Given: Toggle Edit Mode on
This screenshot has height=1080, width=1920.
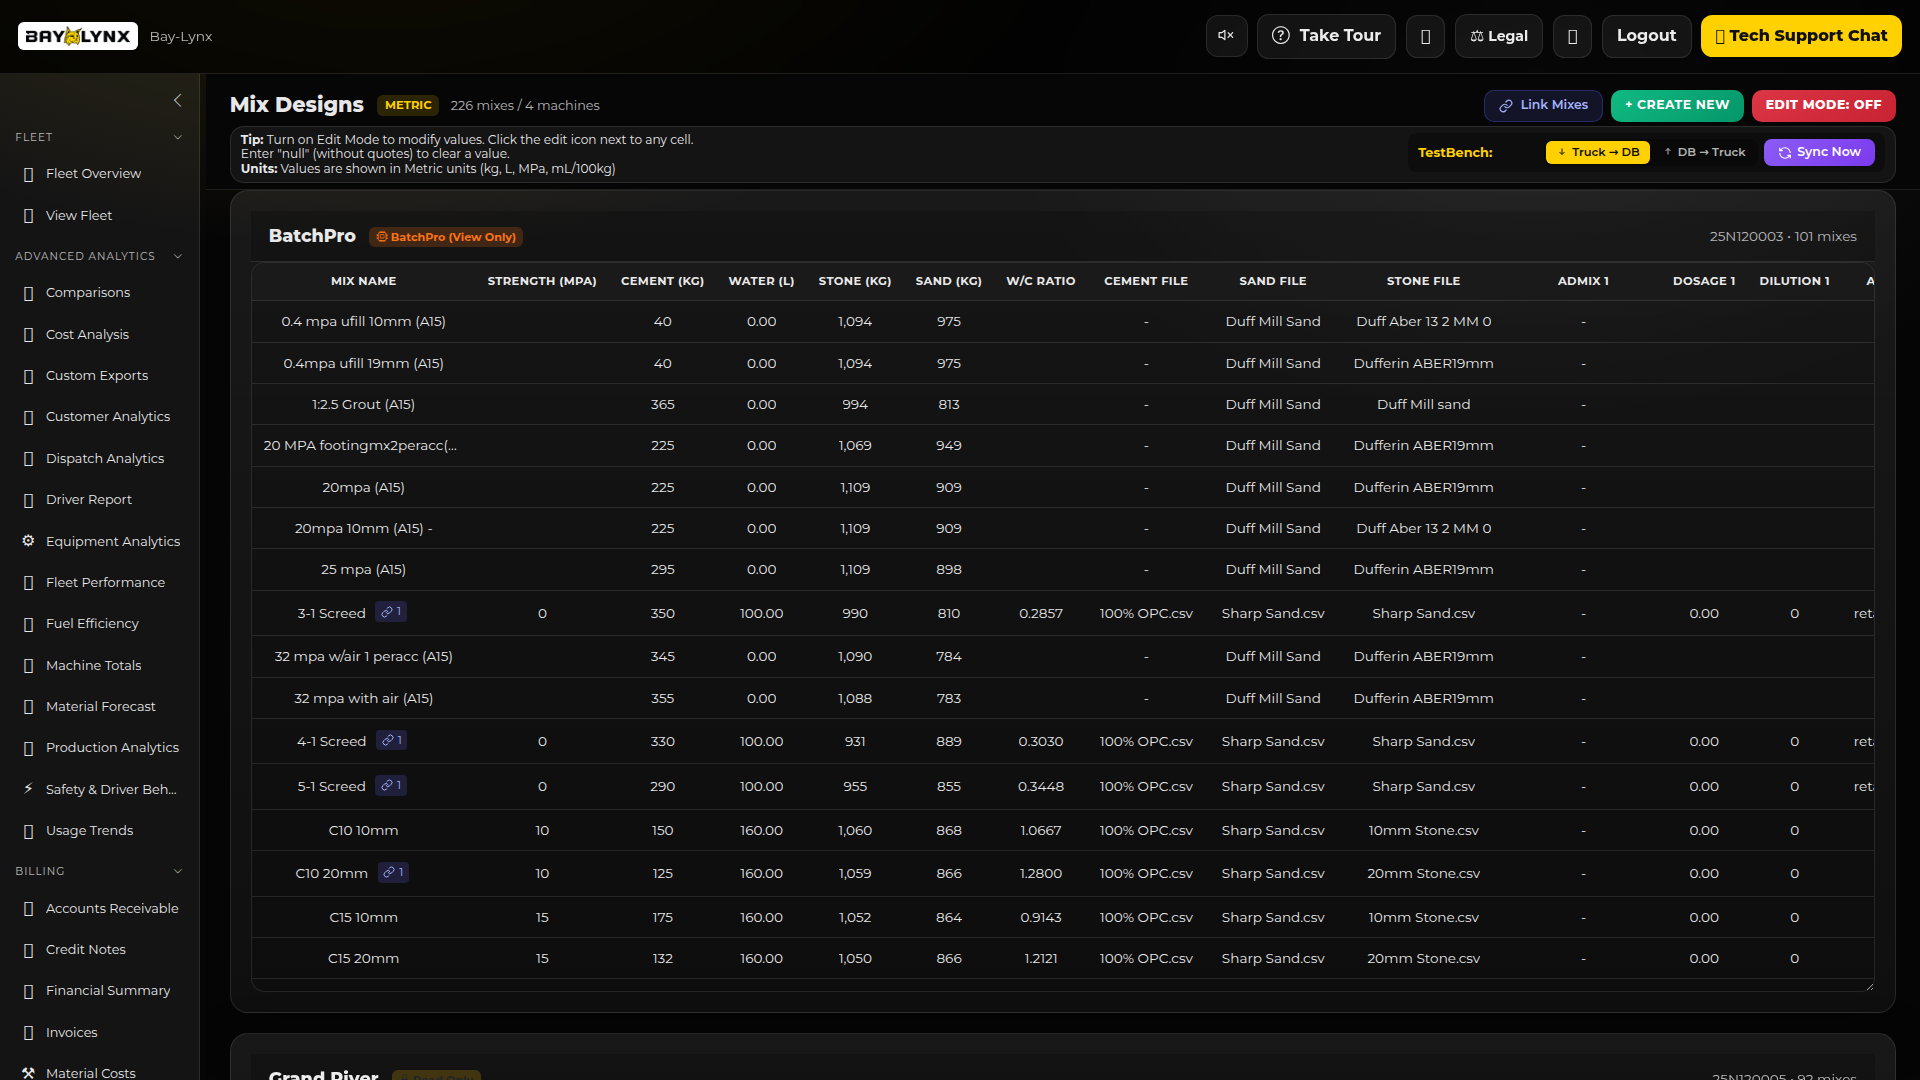Looking at the screenshot, I should 1822,105.
